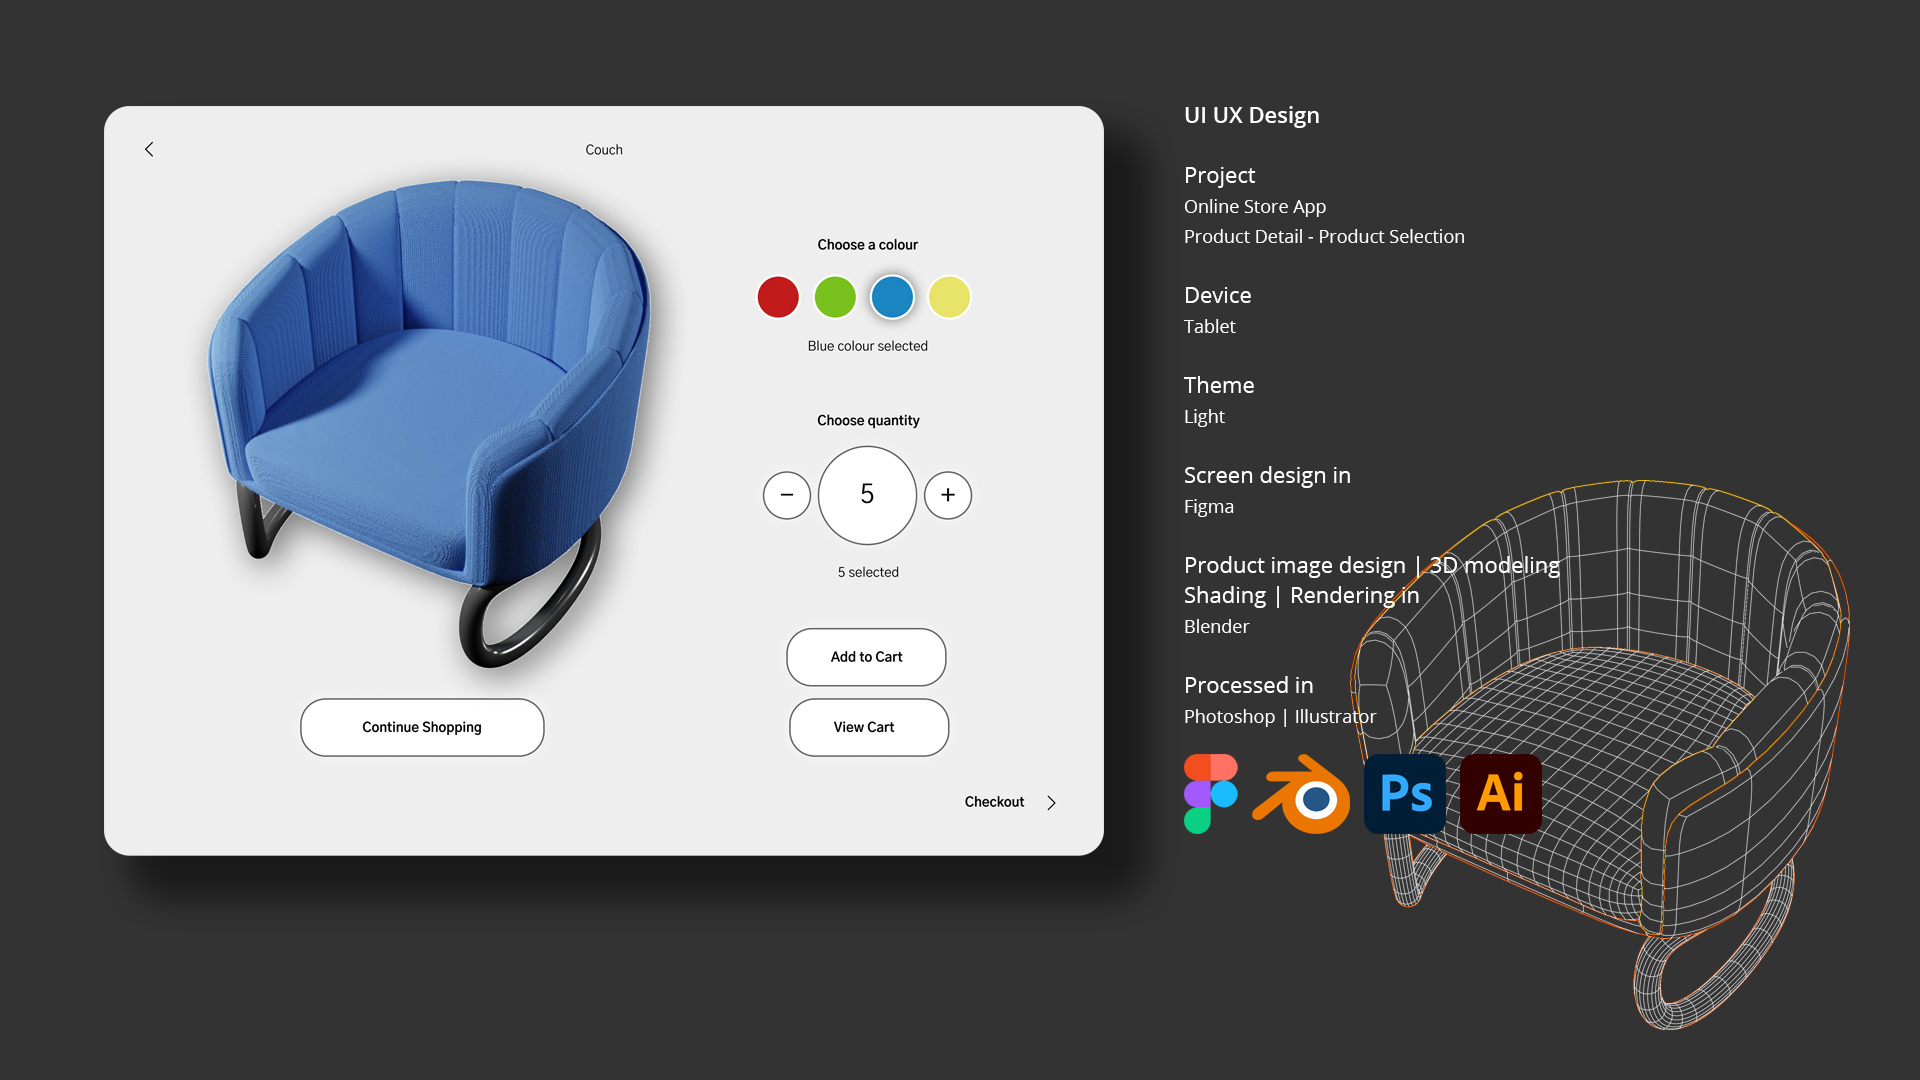Click the Blender logo icon

click(x=1302, y=795)
